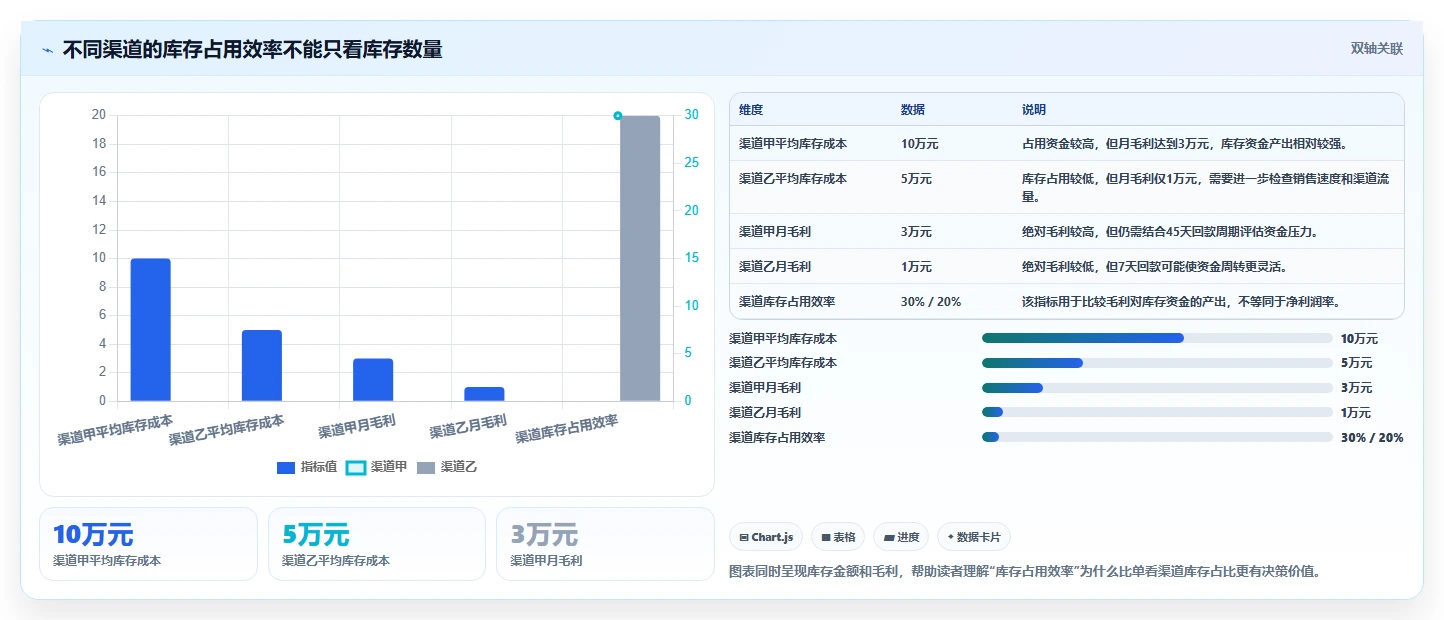The image size is (1444, 620).
Task: Click the footer description starting 图表同时呈现
Action: (1026, 572)
